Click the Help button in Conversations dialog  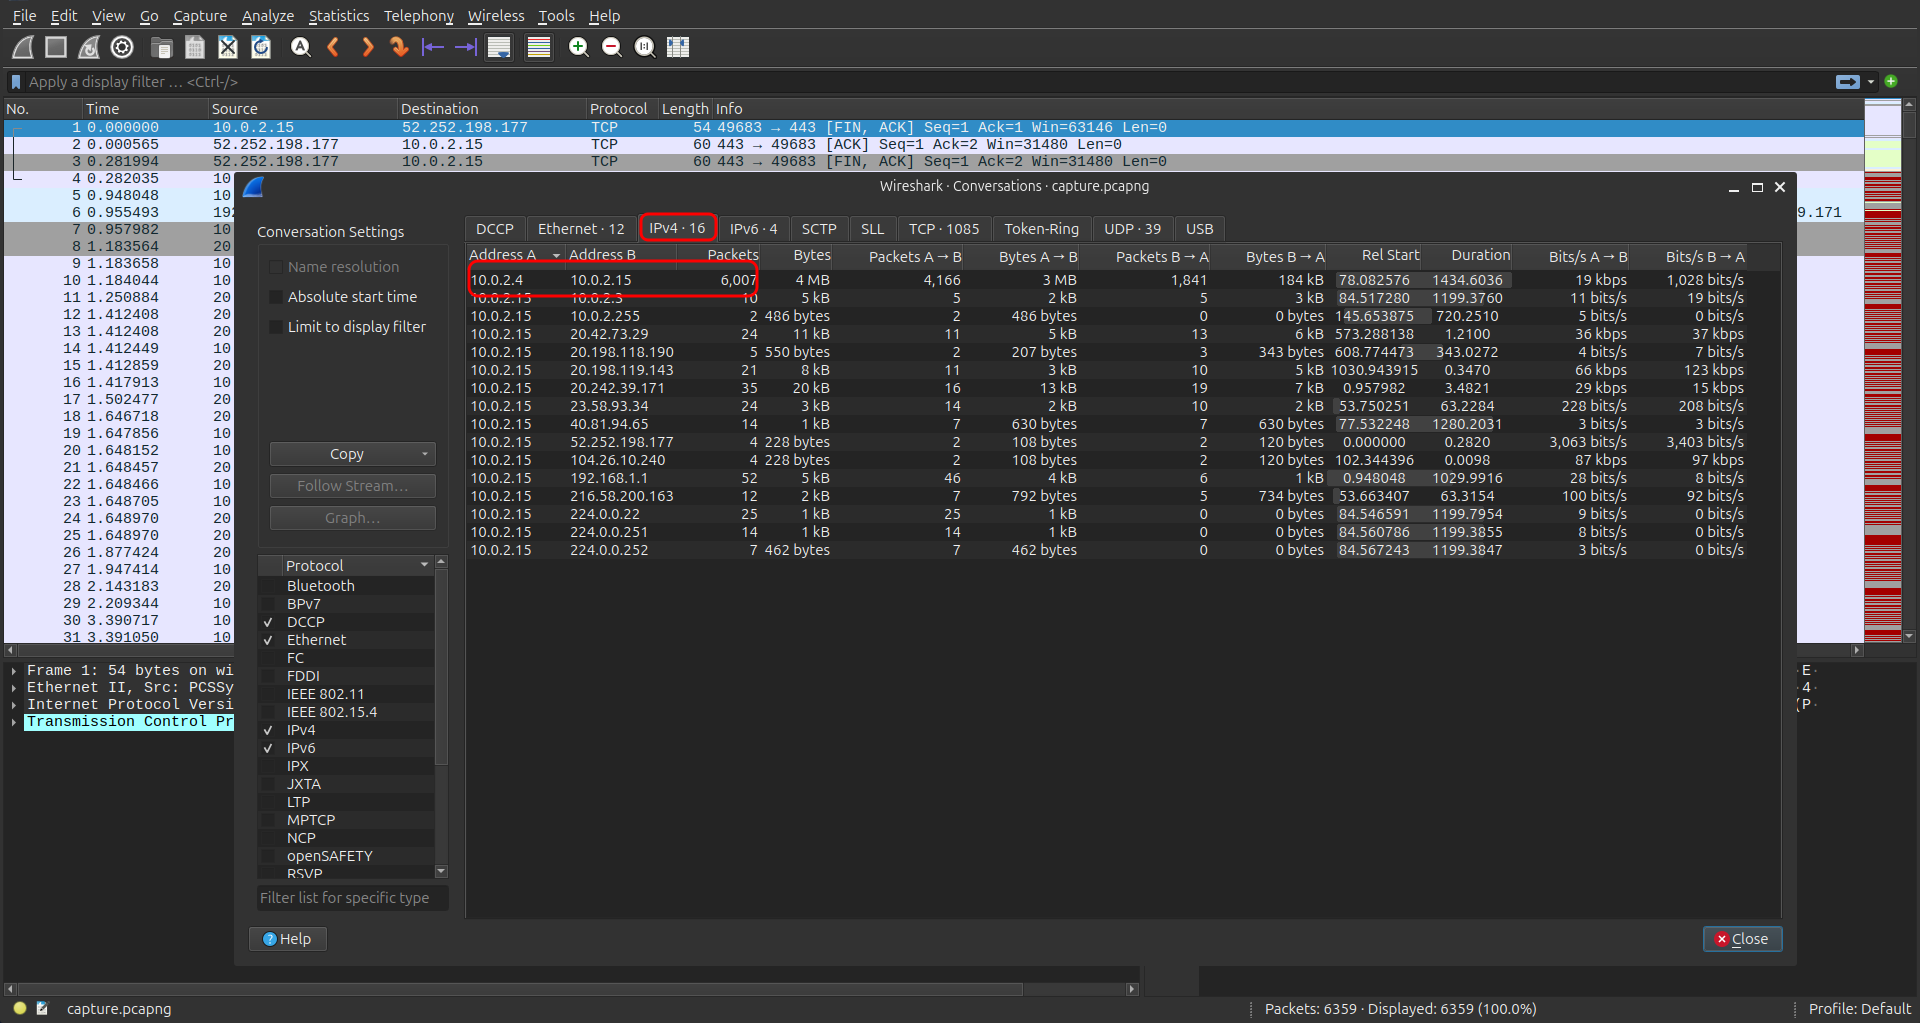coord(287,939)
